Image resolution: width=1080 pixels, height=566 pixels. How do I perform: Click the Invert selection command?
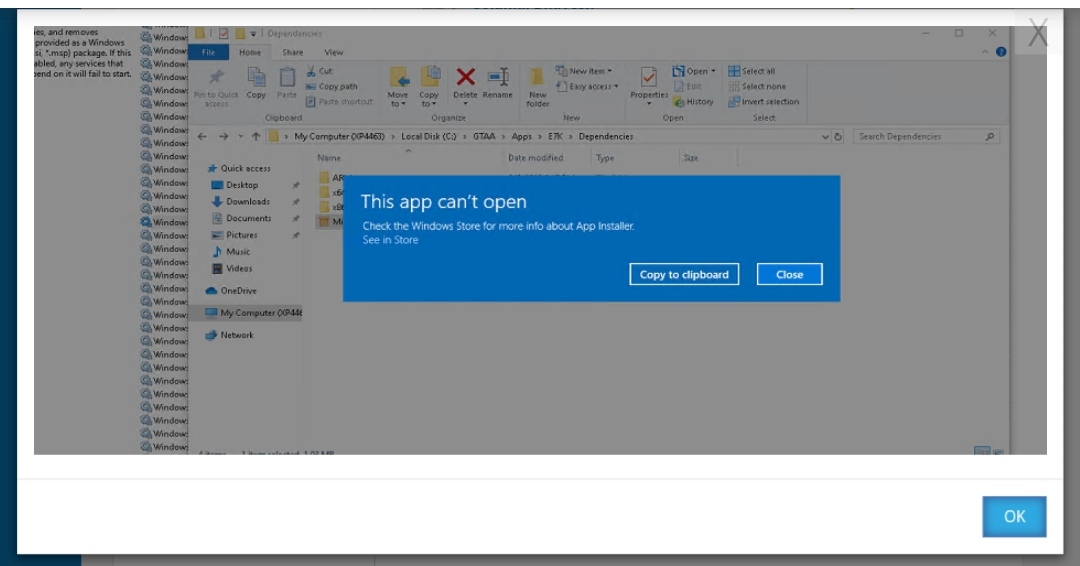click(x=764, y=102)
